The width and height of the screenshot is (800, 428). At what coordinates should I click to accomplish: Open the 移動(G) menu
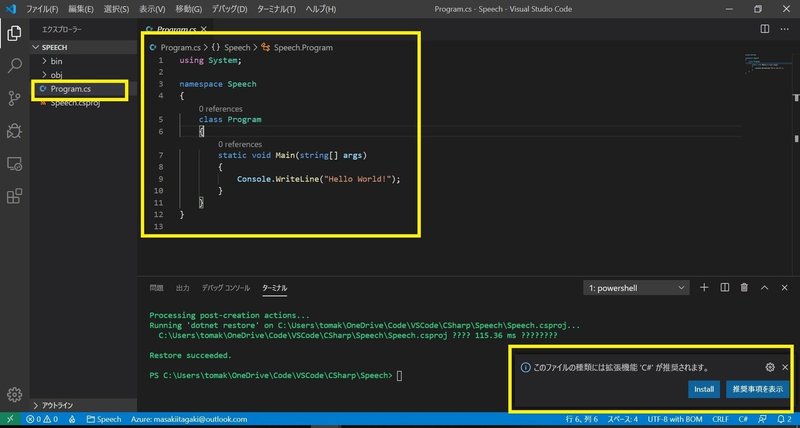[x=188, y=9]
